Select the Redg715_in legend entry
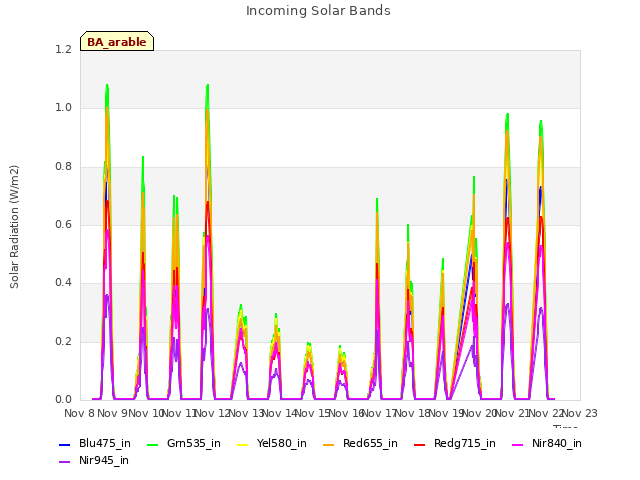The width and height of the screenshot is (640, 480). click(x=455, y=443)
